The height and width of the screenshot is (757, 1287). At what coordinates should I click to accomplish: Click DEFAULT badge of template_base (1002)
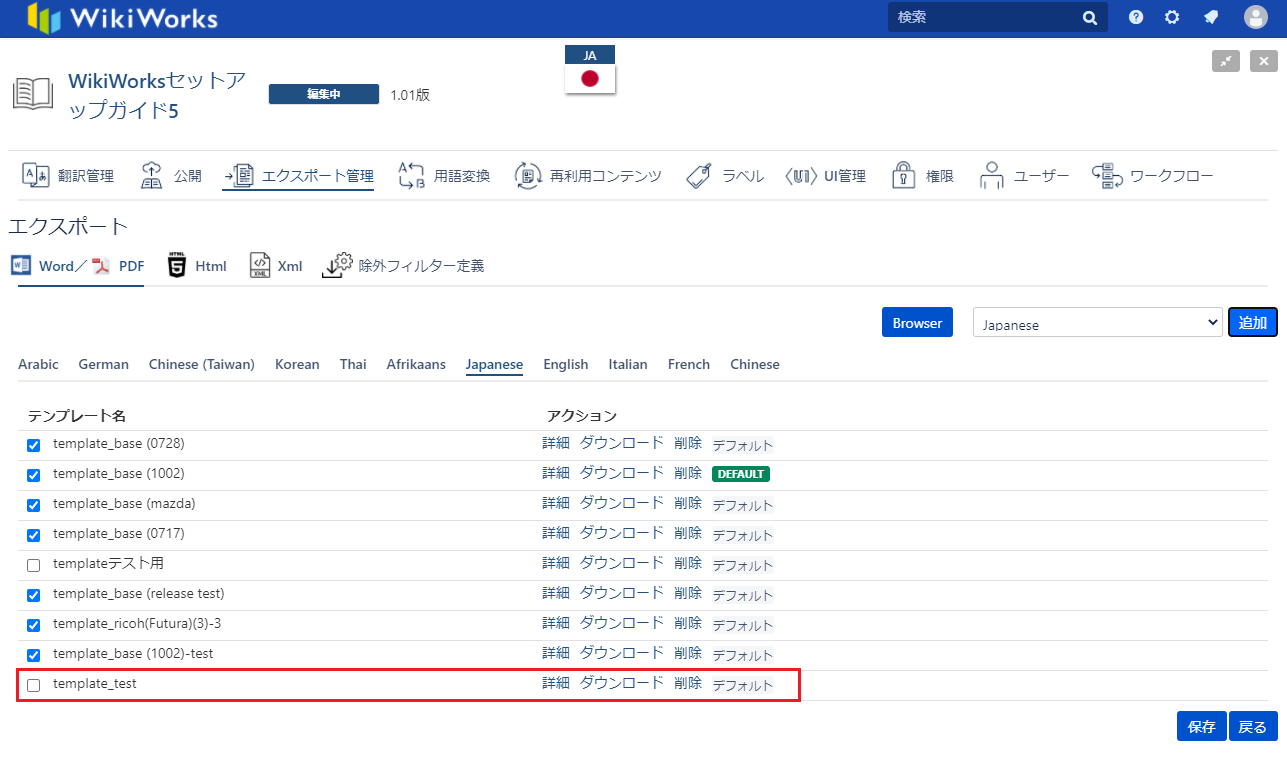[741, 474]
